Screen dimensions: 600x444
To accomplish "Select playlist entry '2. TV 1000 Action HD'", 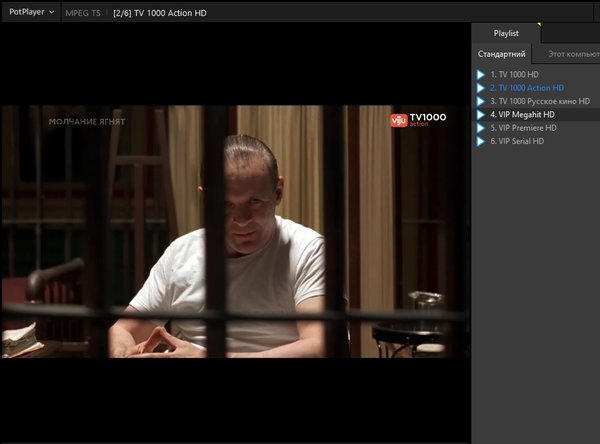I will click(537, 88).
